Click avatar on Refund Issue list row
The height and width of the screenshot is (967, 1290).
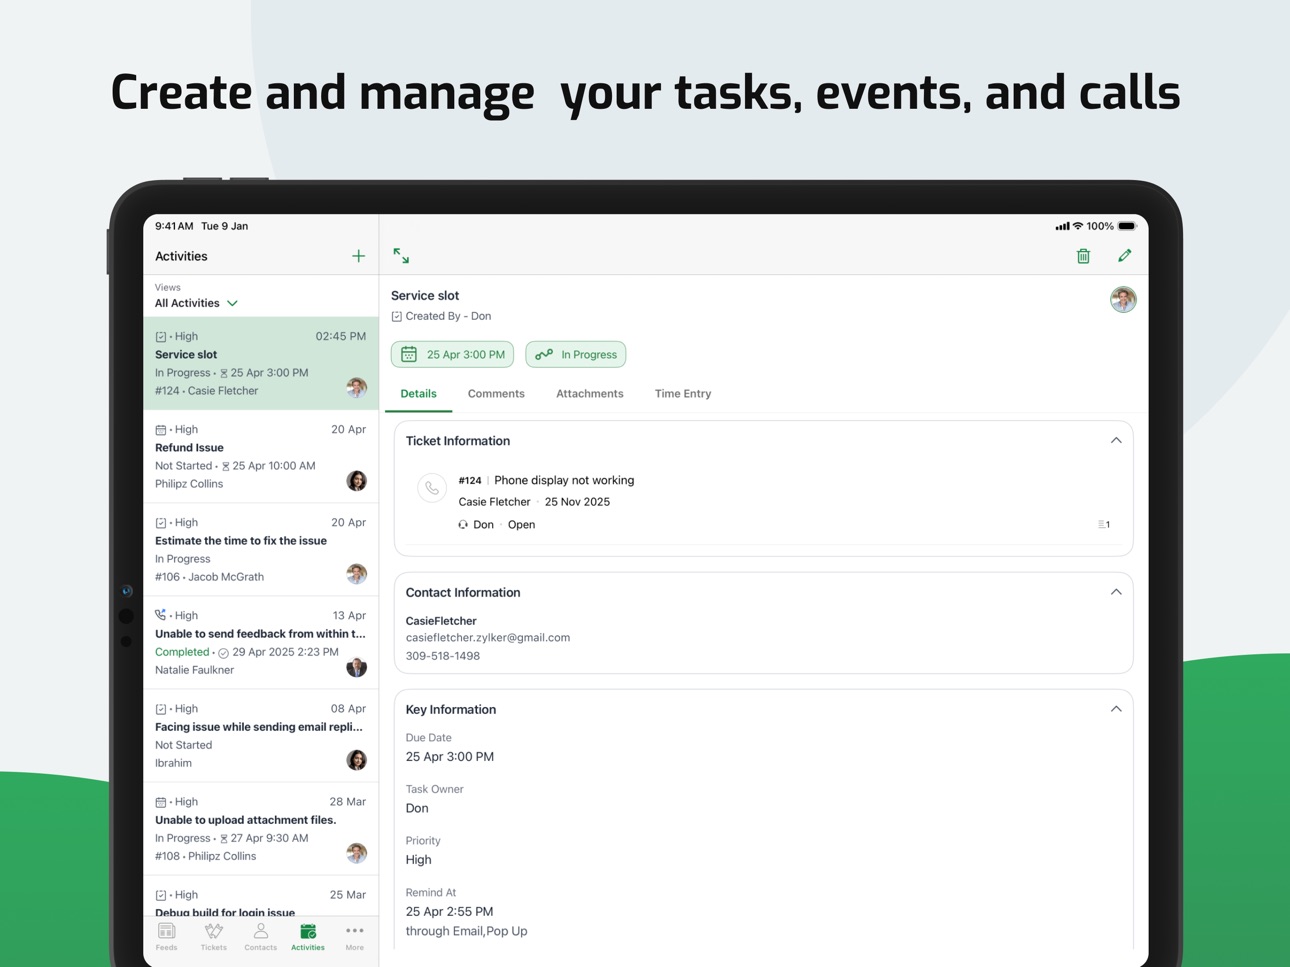[356, 481]
